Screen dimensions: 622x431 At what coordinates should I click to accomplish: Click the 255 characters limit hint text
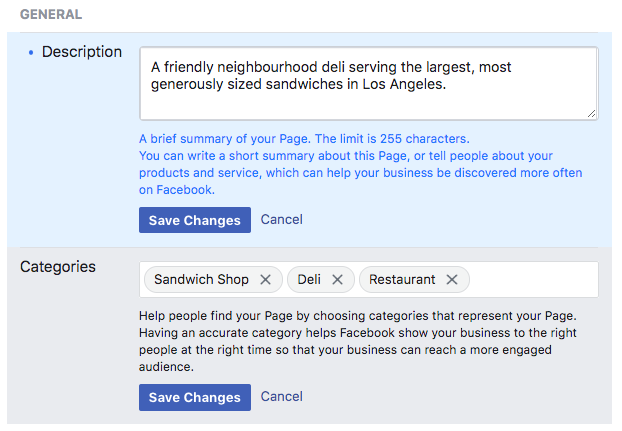point(304,139)
